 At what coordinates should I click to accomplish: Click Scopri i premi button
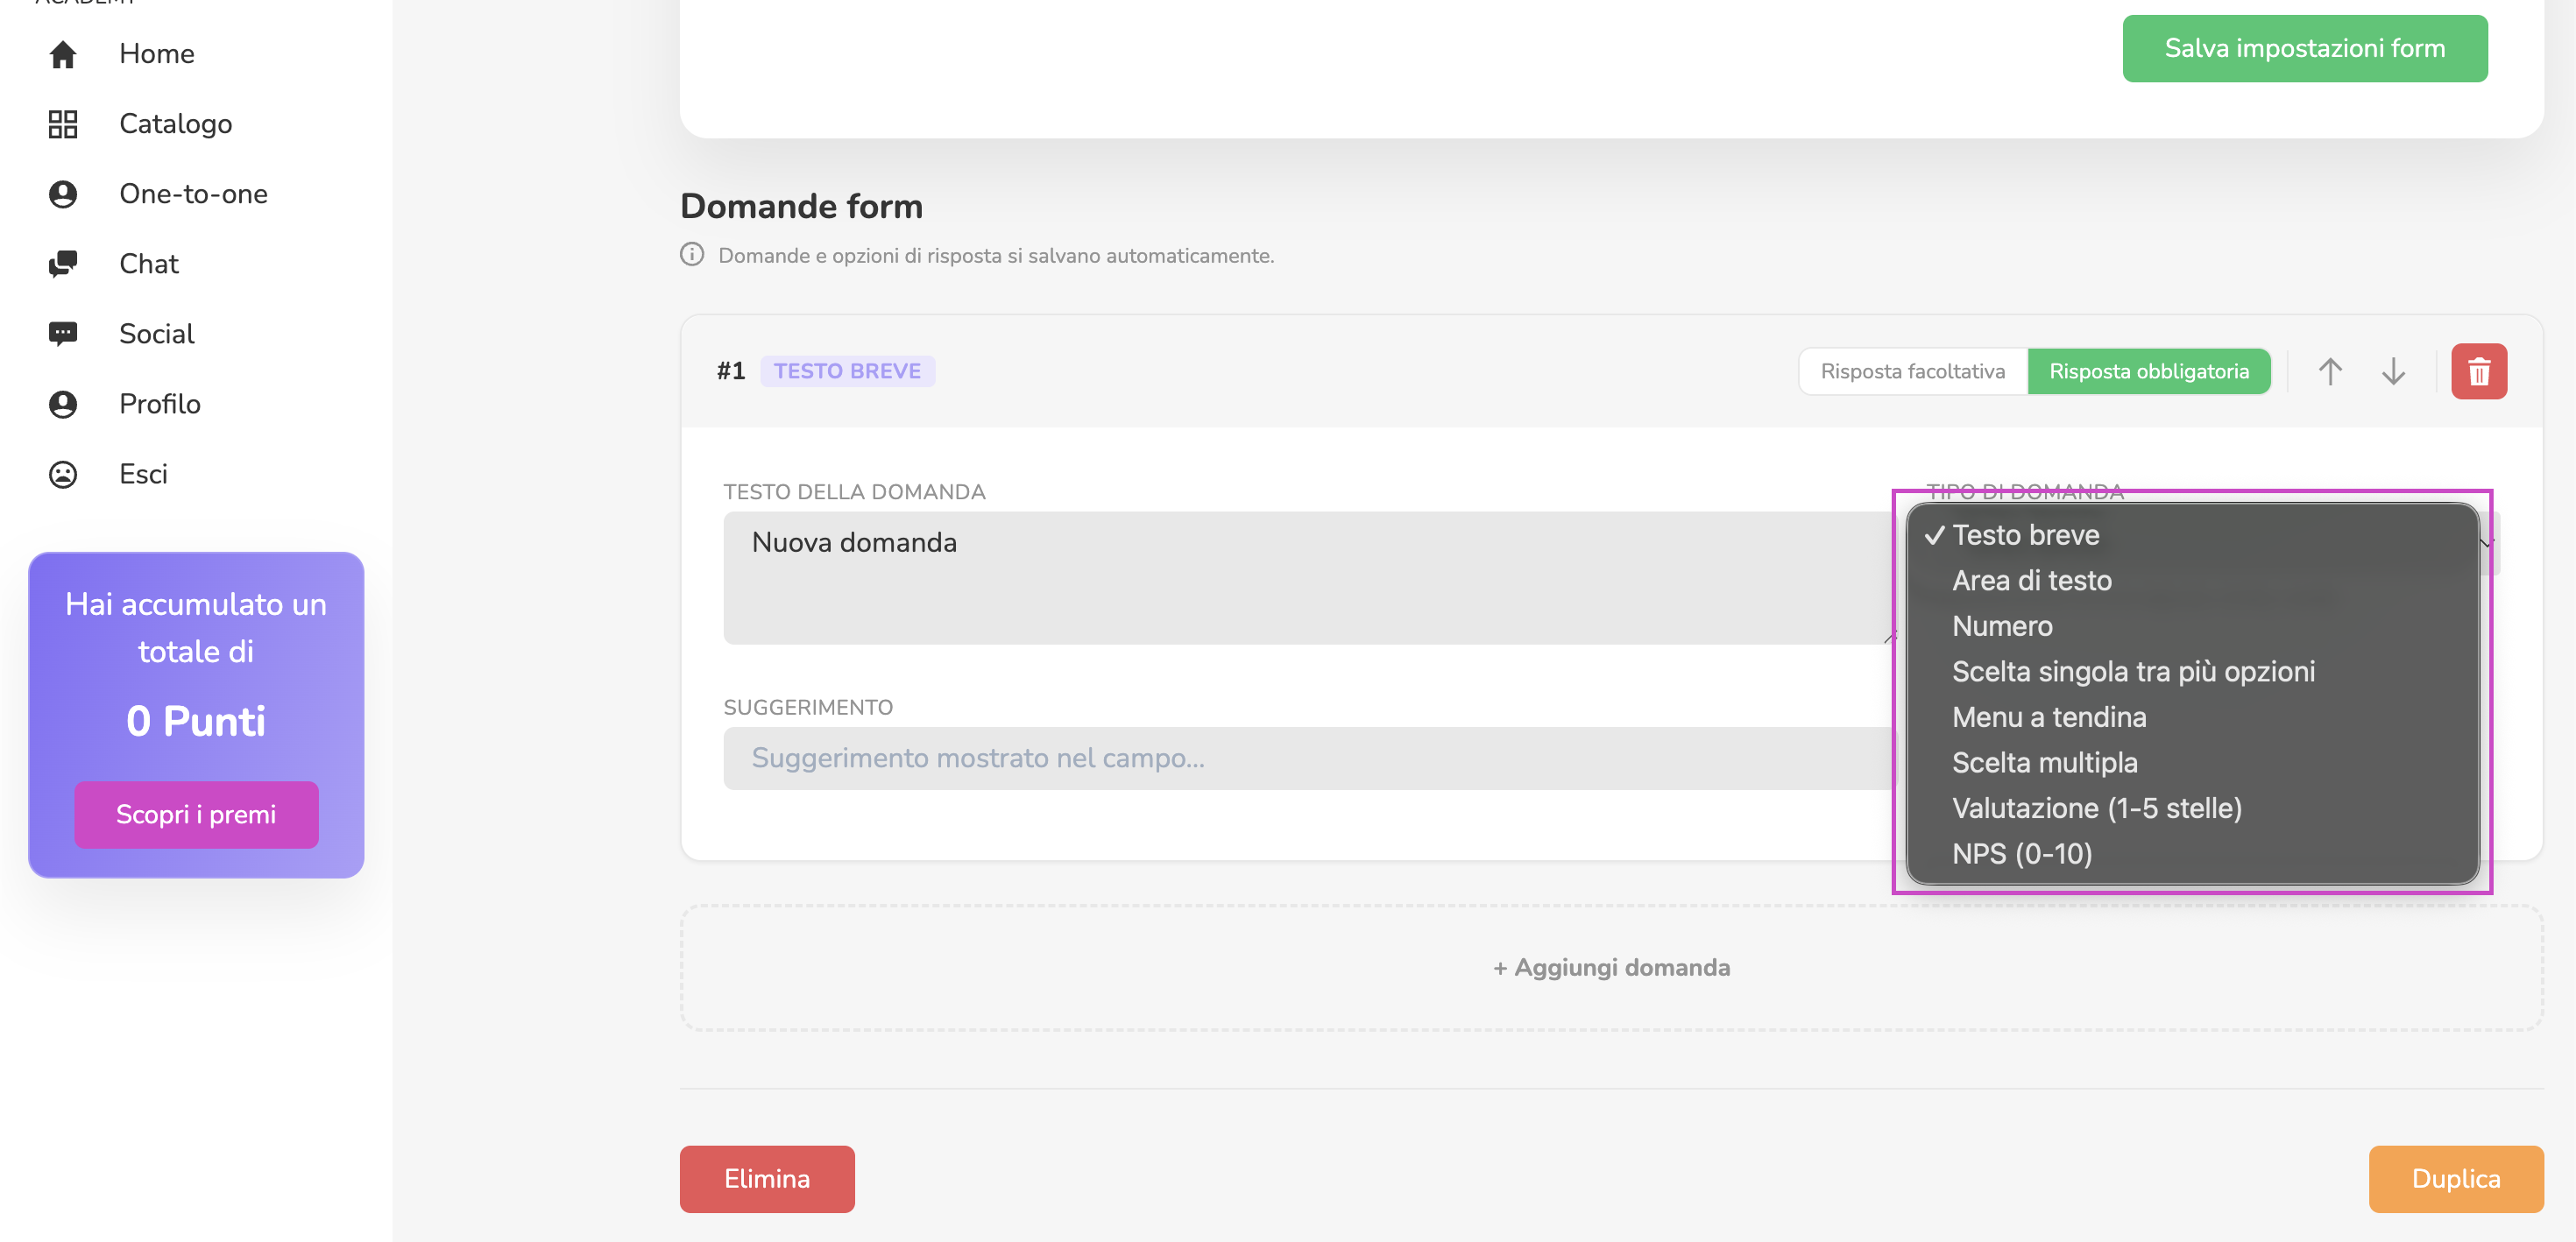(196, 815)
